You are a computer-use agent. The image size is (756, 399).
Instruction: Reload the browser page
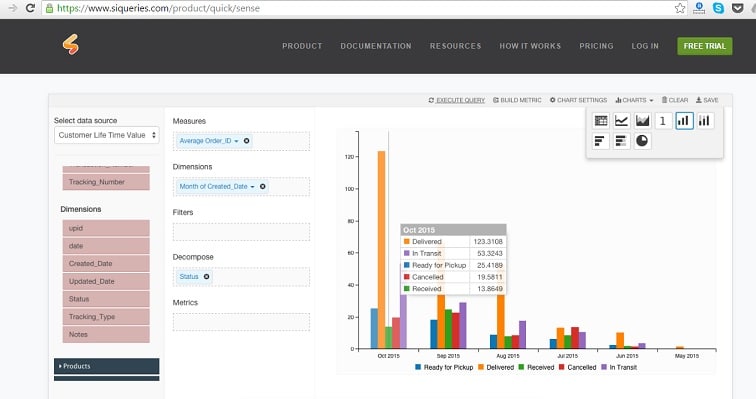point(30,8)
